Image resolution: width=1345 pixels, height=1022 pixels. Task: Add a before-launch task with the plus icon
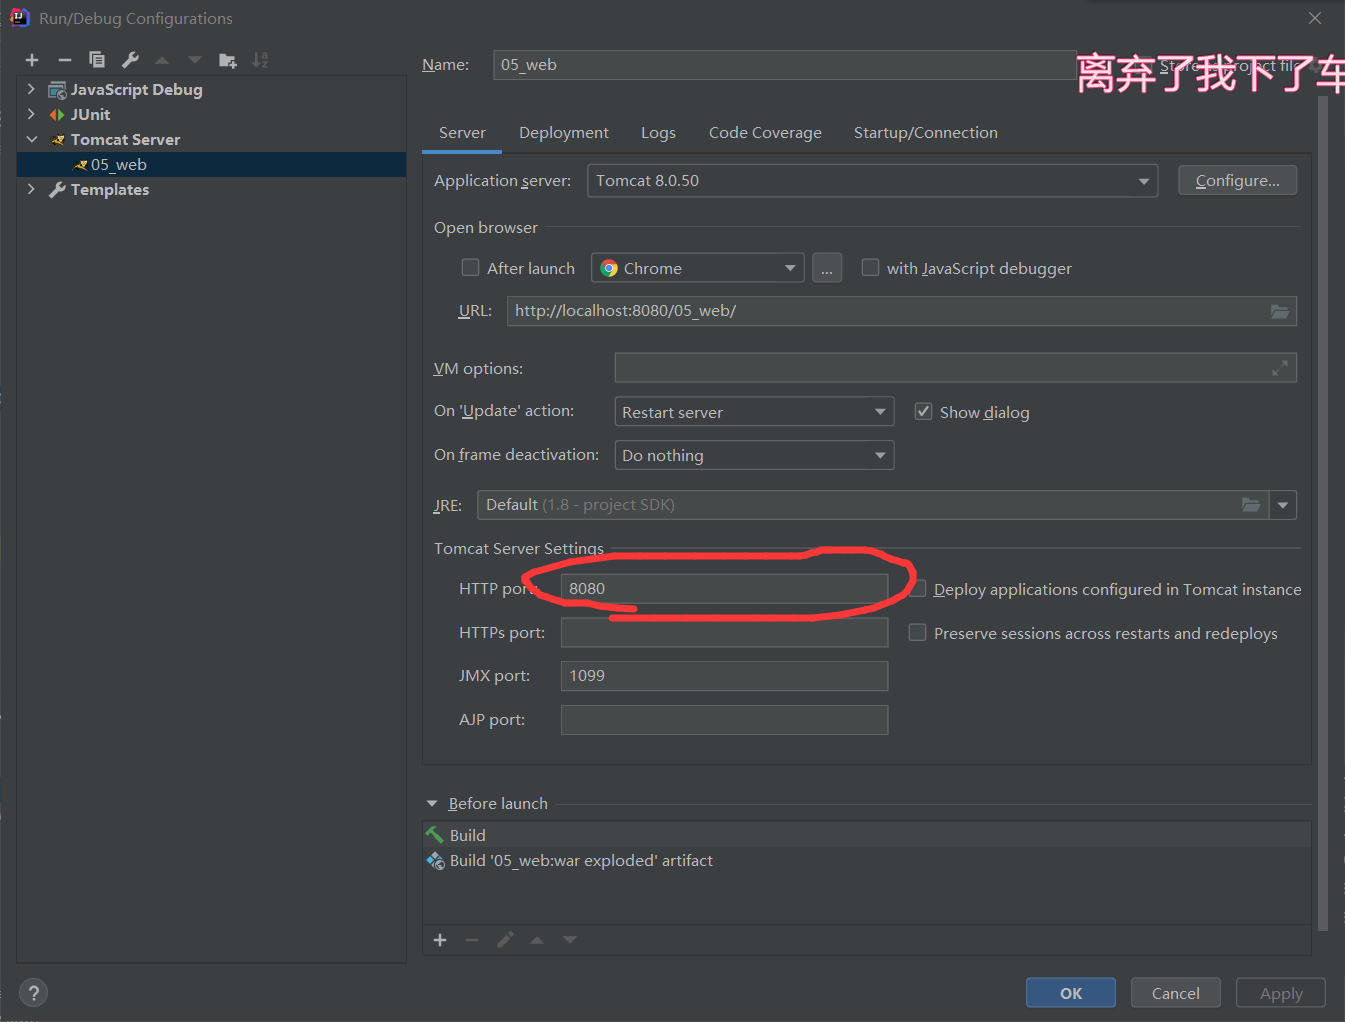[440, 940]
